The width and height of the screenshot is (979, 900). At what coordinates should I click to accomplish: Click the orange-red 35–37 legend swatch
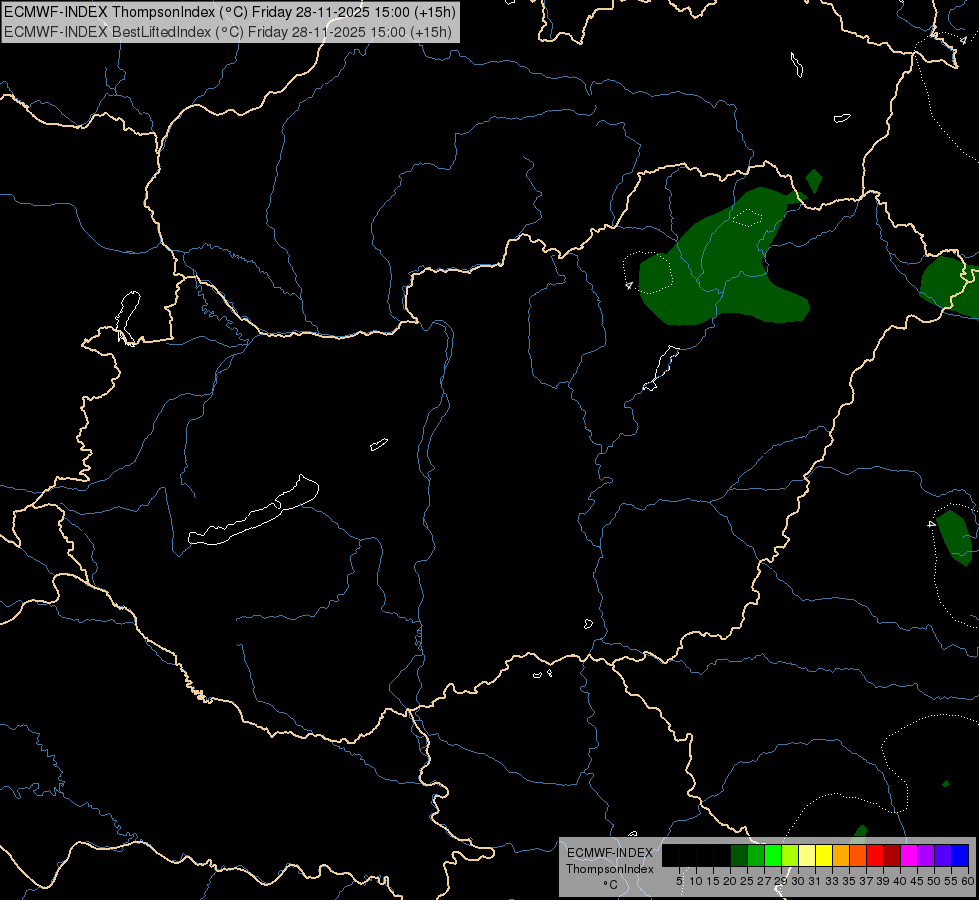pos(858,855)
